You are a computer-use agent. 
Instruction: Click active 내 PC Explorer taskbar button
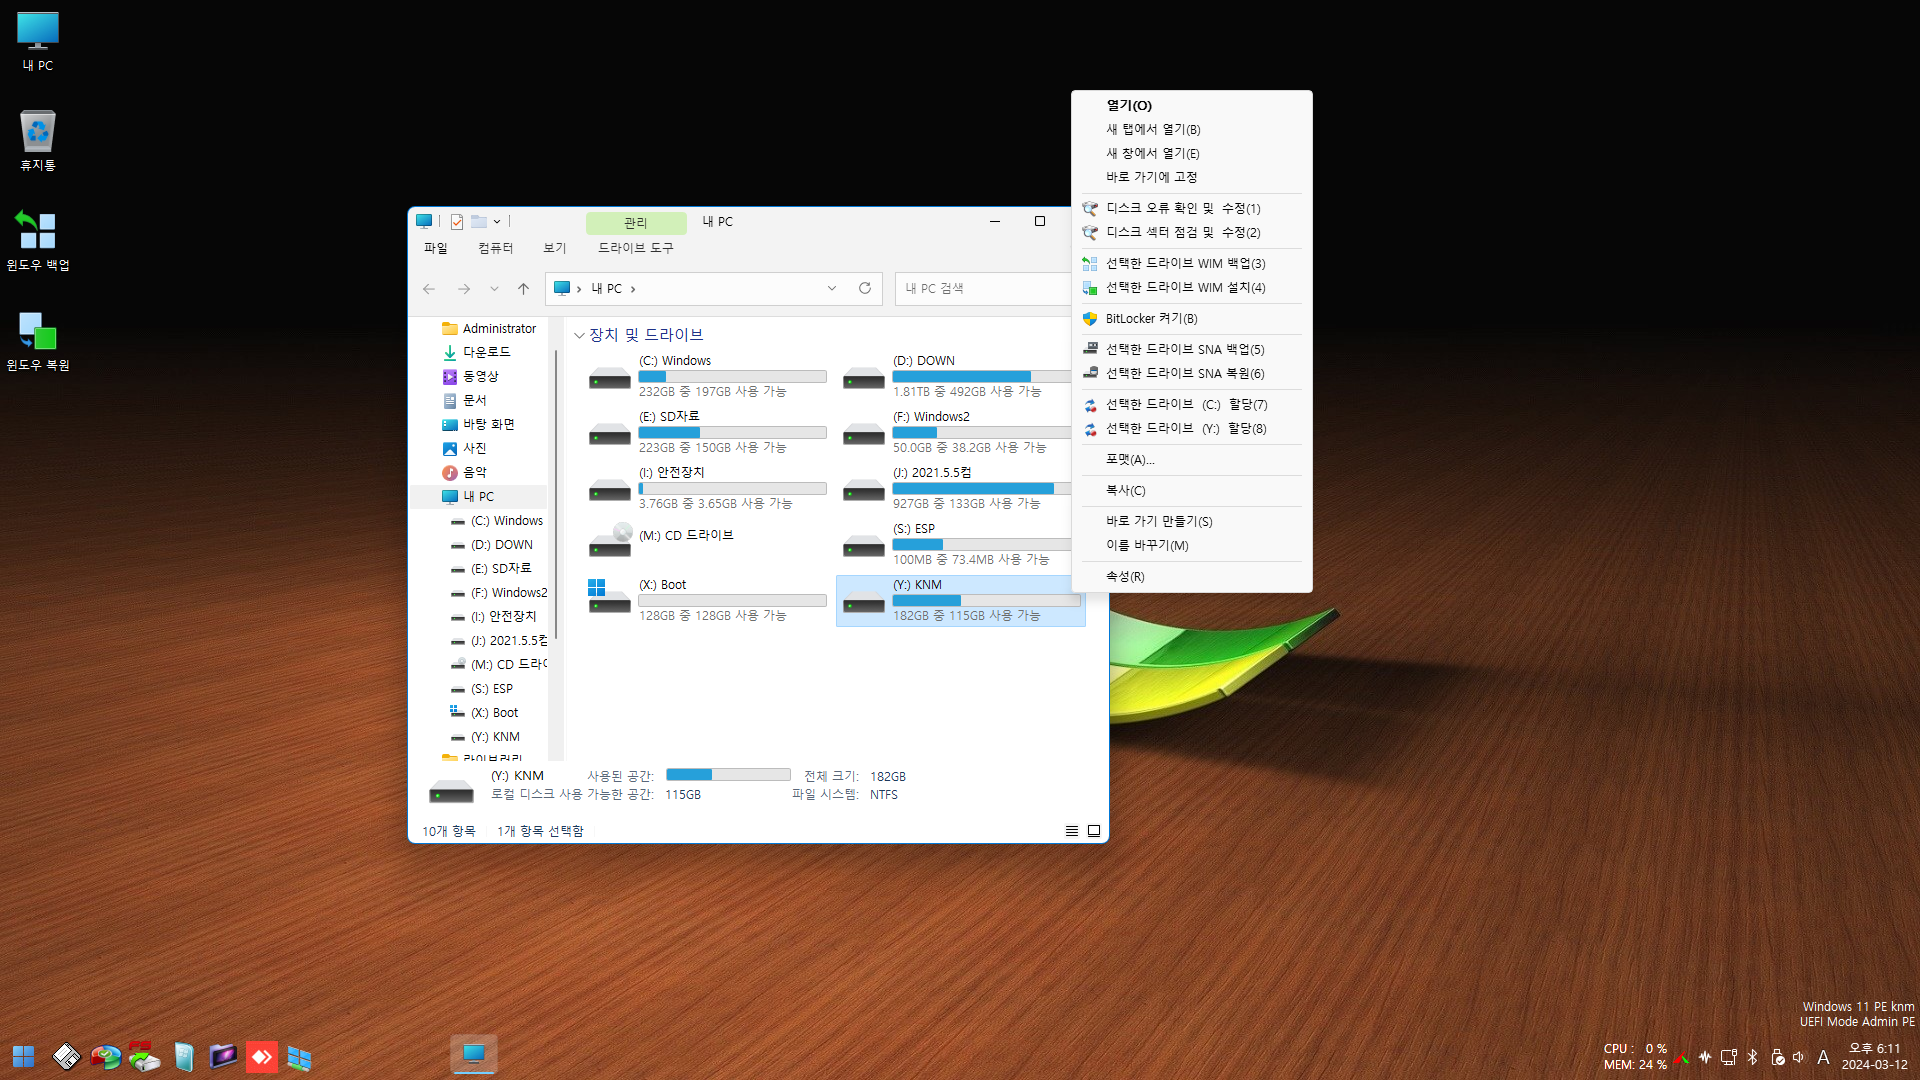(x=474, y=1054)
